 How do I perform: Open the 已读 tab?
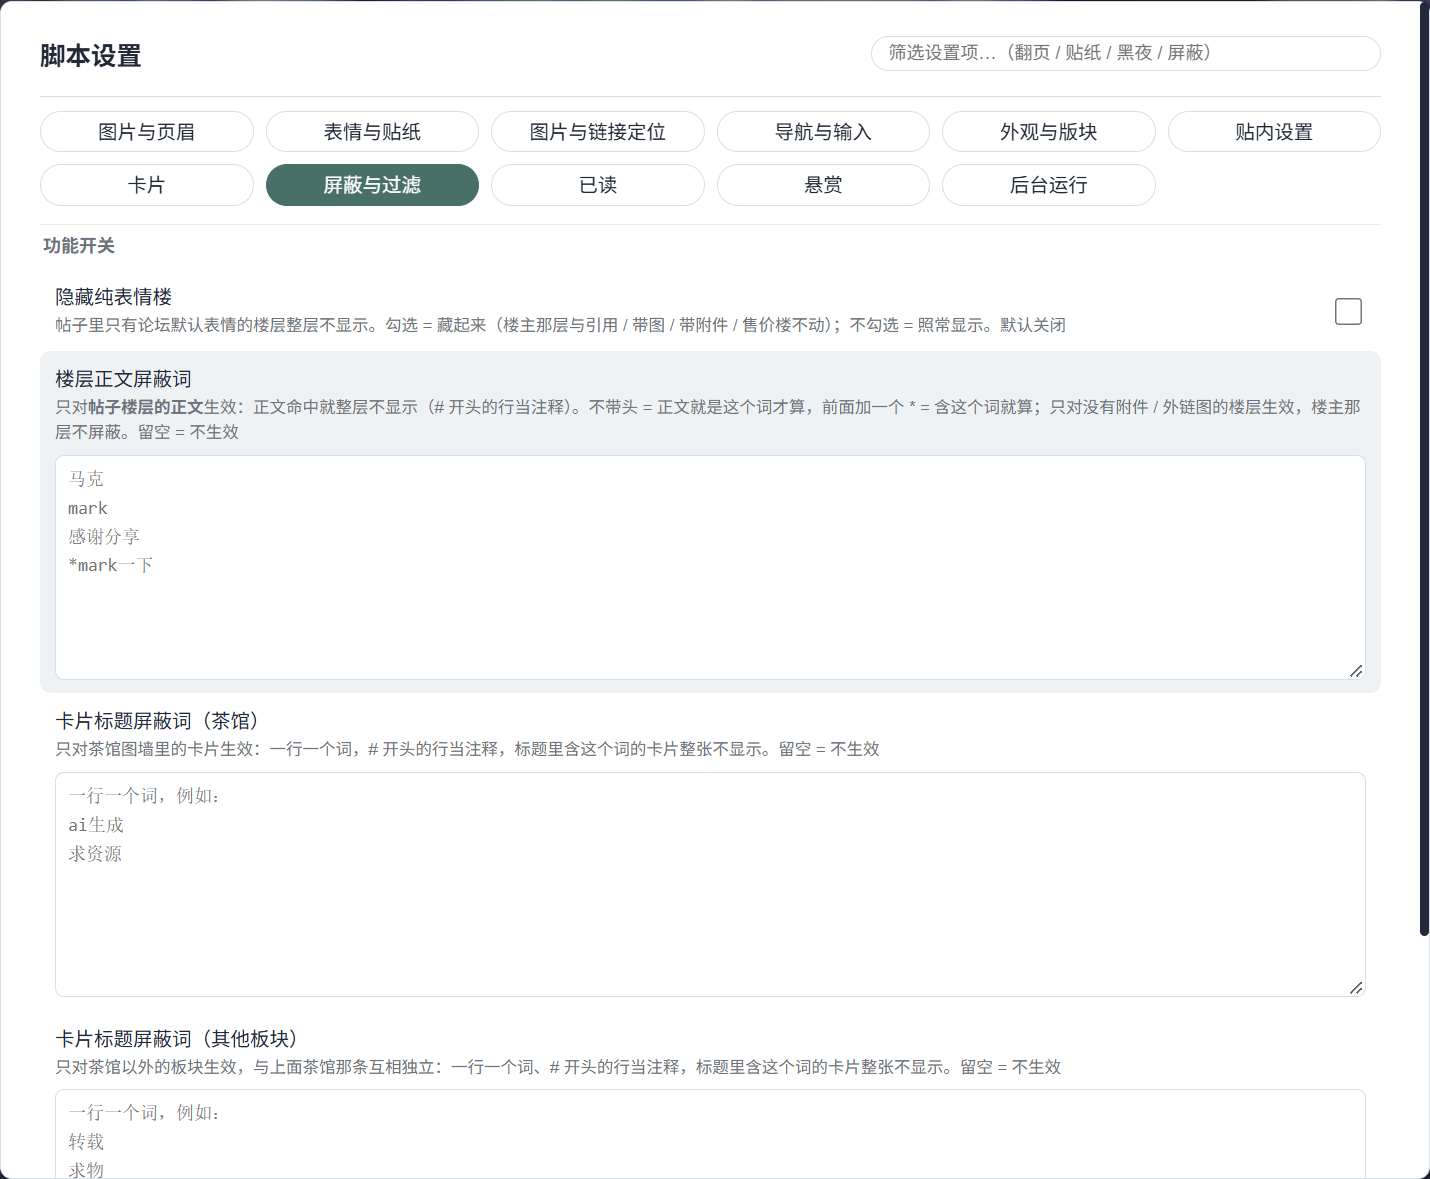click(598, 185)
